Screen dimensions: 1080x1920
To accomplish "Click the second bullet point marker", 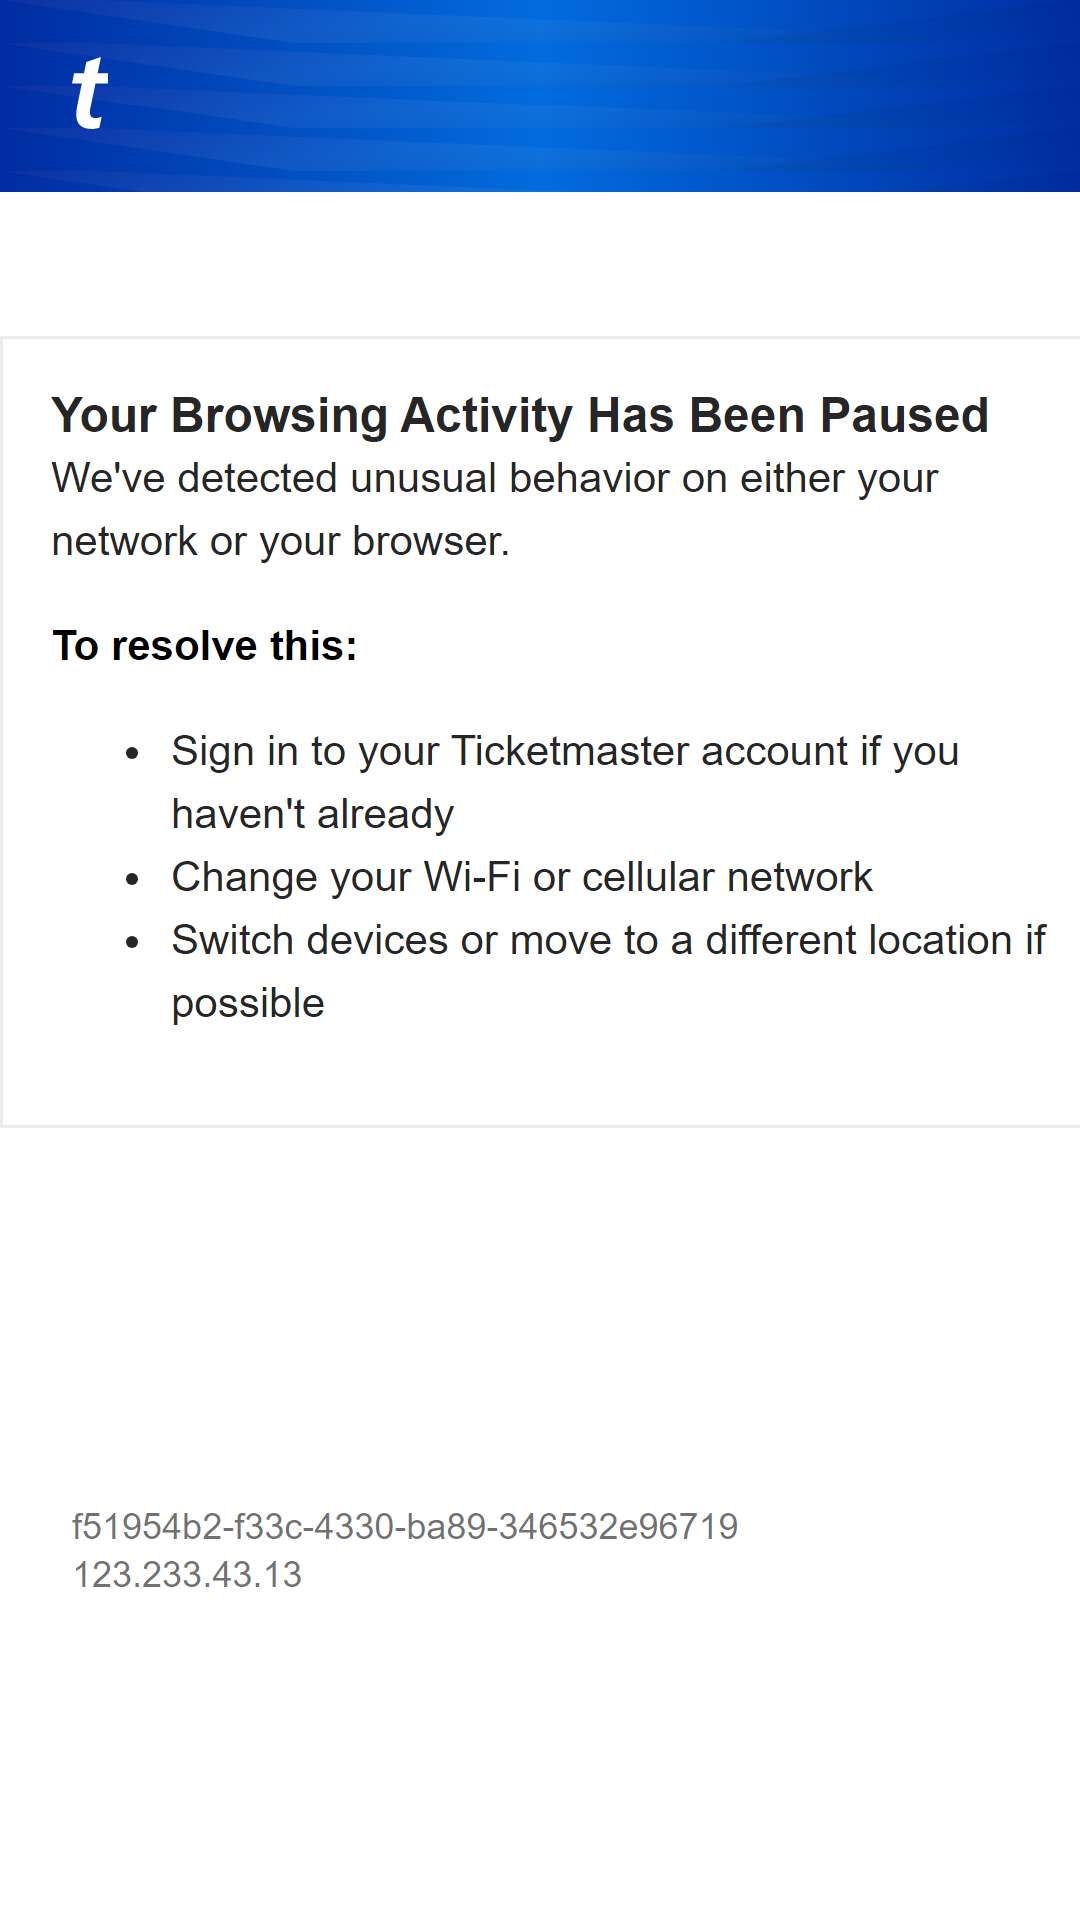I will coord(133,879).
